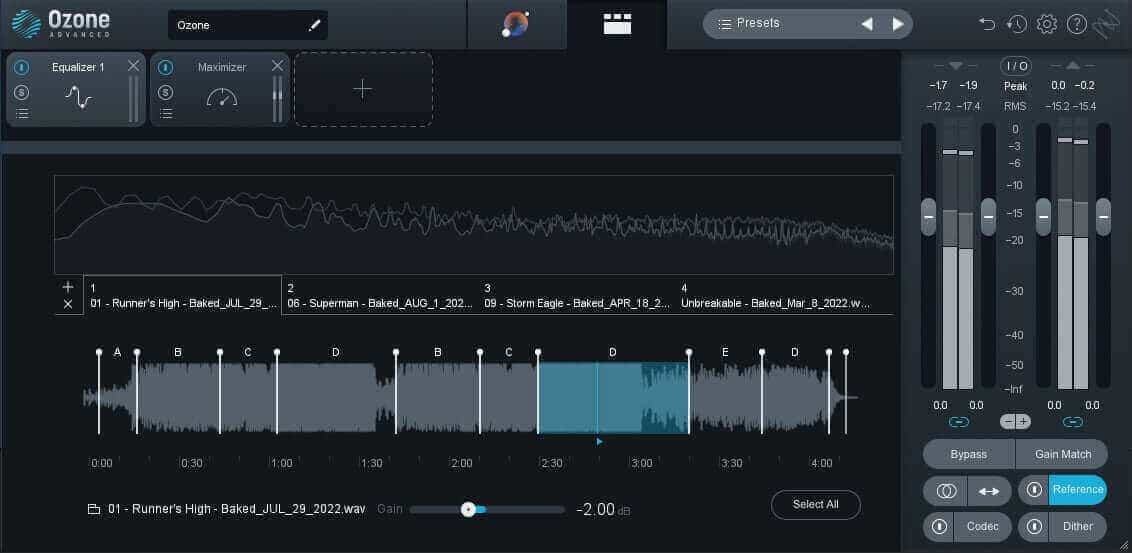Adjust the left output gain fader
The height and width of the screenshot is (553, 1132).
click(x=1043, y=217)
